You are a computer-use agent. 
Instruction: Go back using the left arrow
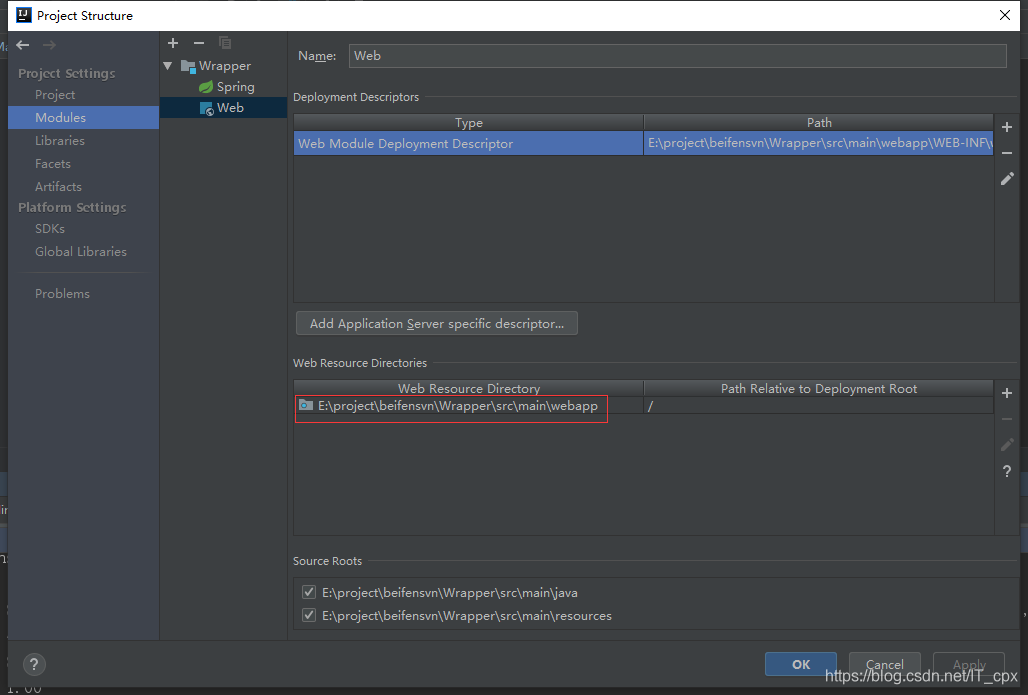point(23,45)
